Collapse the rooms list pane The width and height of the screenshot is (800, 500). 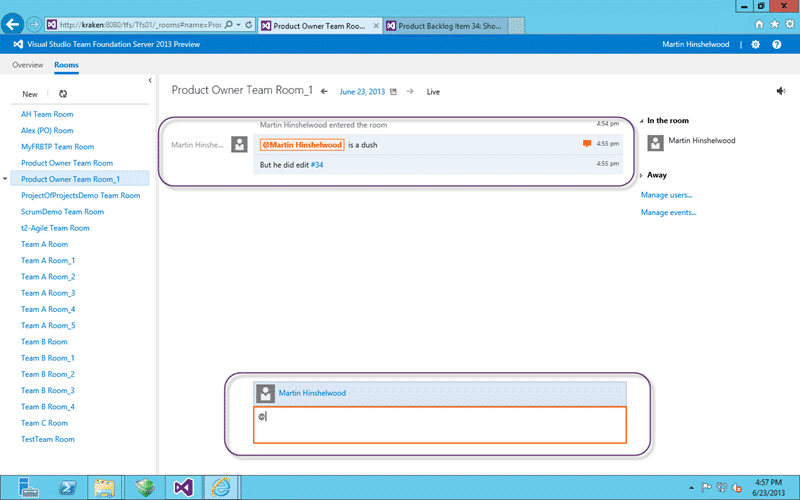click(x=150, y=80)
